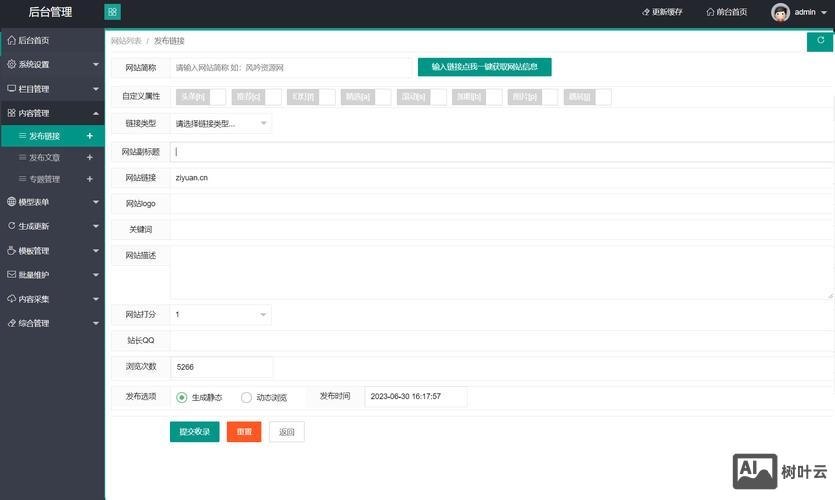Click the green refresh icon button
This screenshot has height=500, width=835.
coord(820,41)
